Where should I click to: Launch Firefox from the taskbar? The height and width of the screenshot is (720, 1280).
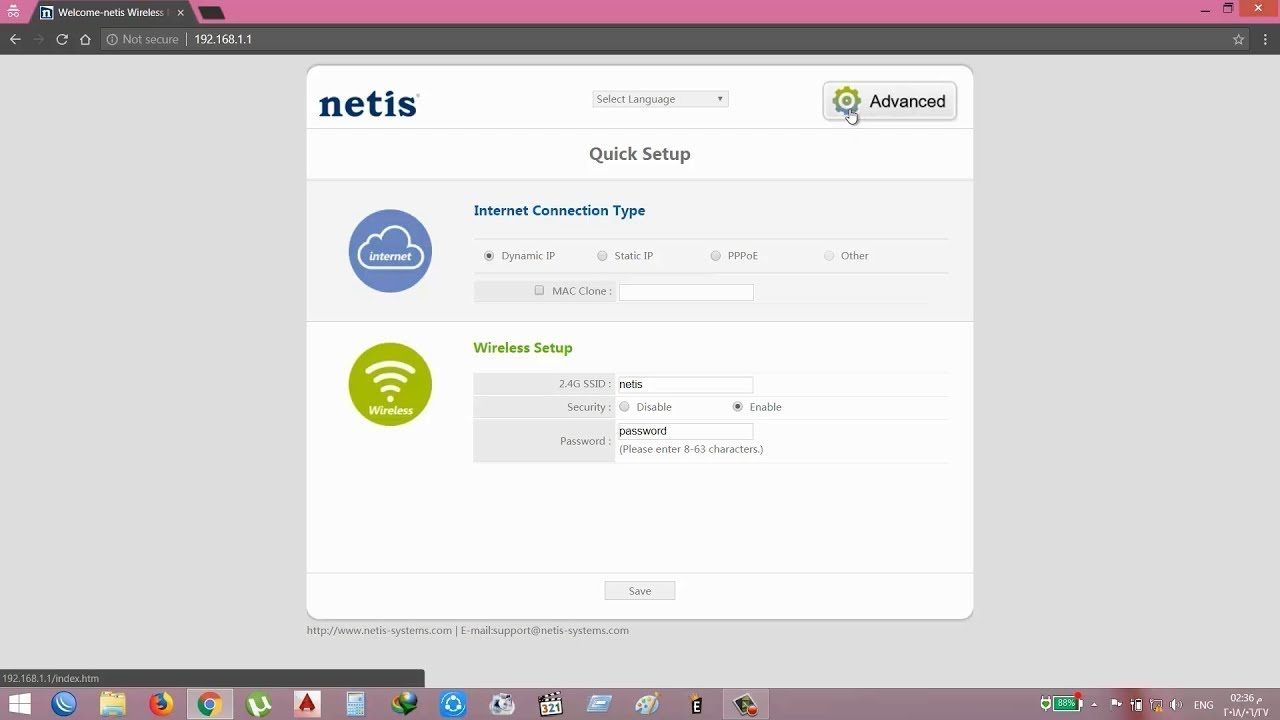(161, 704)
